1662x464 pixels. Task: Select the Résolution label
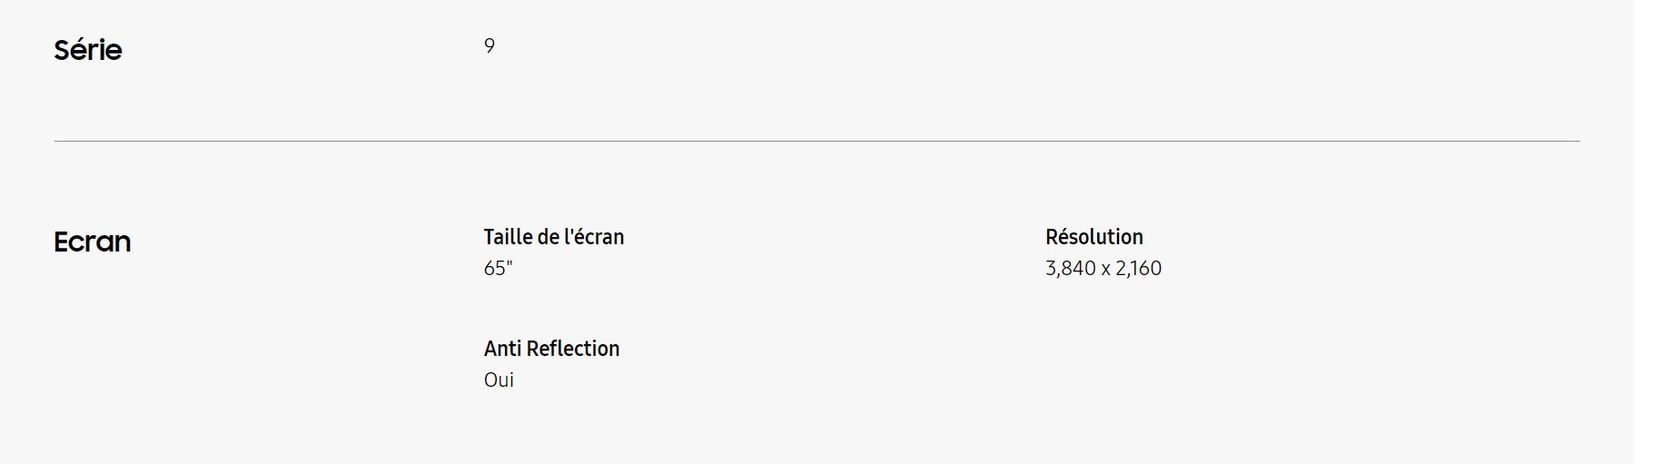(1094, 237)
